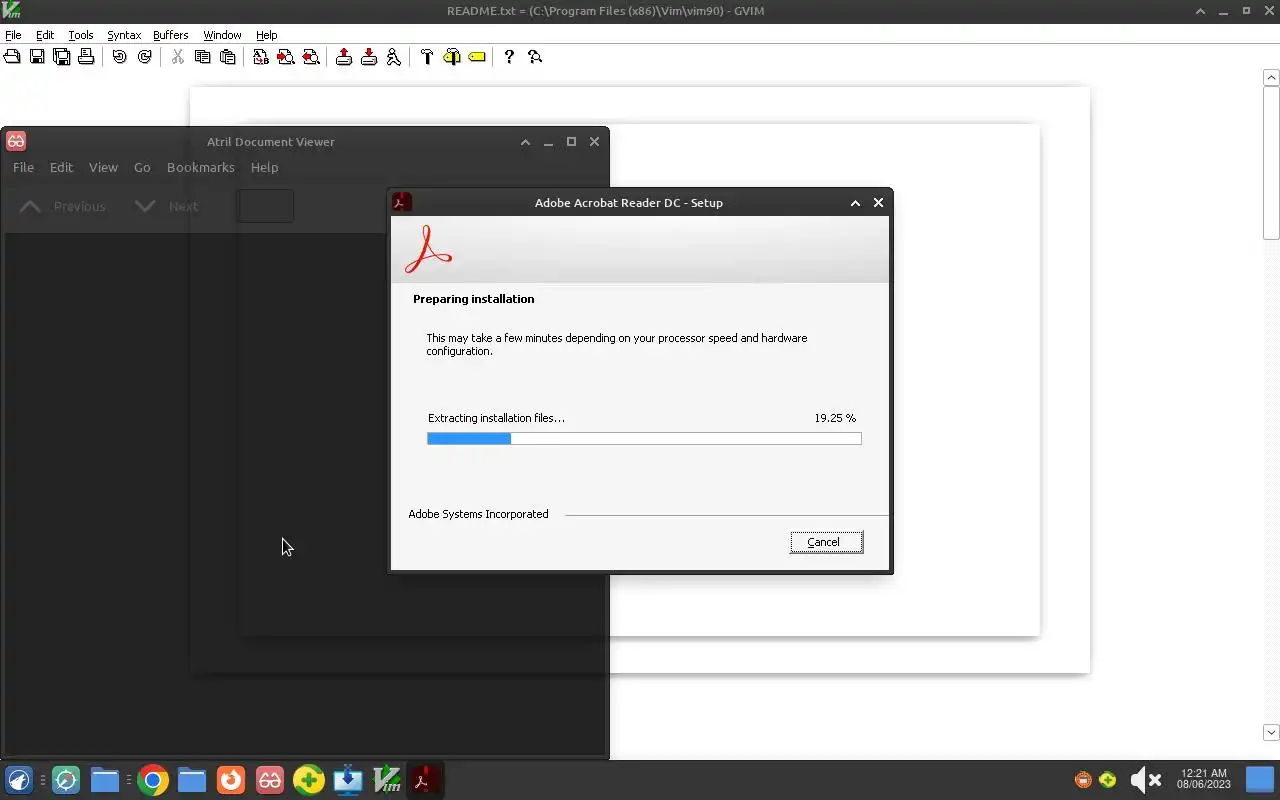1280x800 pixels.
Task: Maximize the Atril Document Viewer window
Action: click(571, 142)
